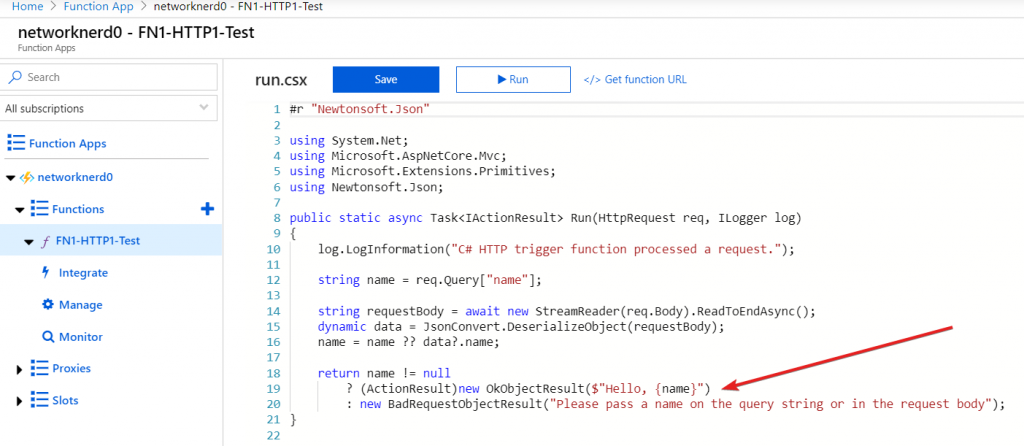Click the Proxies list icon
This screenshot has width=1024, height=446.
click(39, 368)
